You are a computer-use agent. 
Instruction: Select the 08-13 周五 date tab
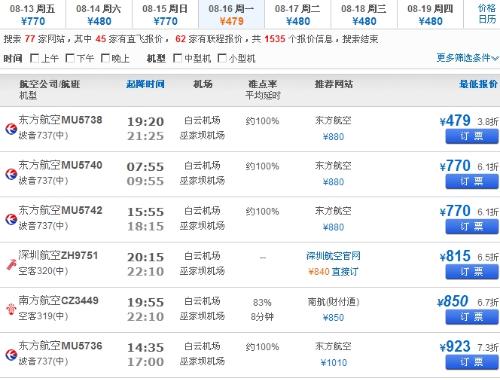click(x=33, y=15)
